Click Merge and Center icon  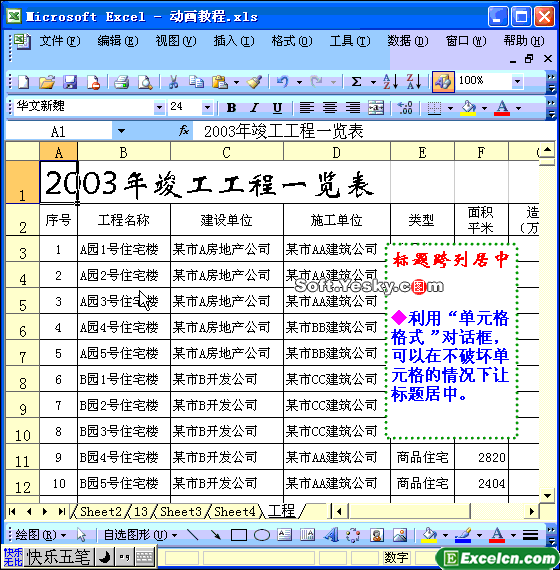(x=376, y=108)
